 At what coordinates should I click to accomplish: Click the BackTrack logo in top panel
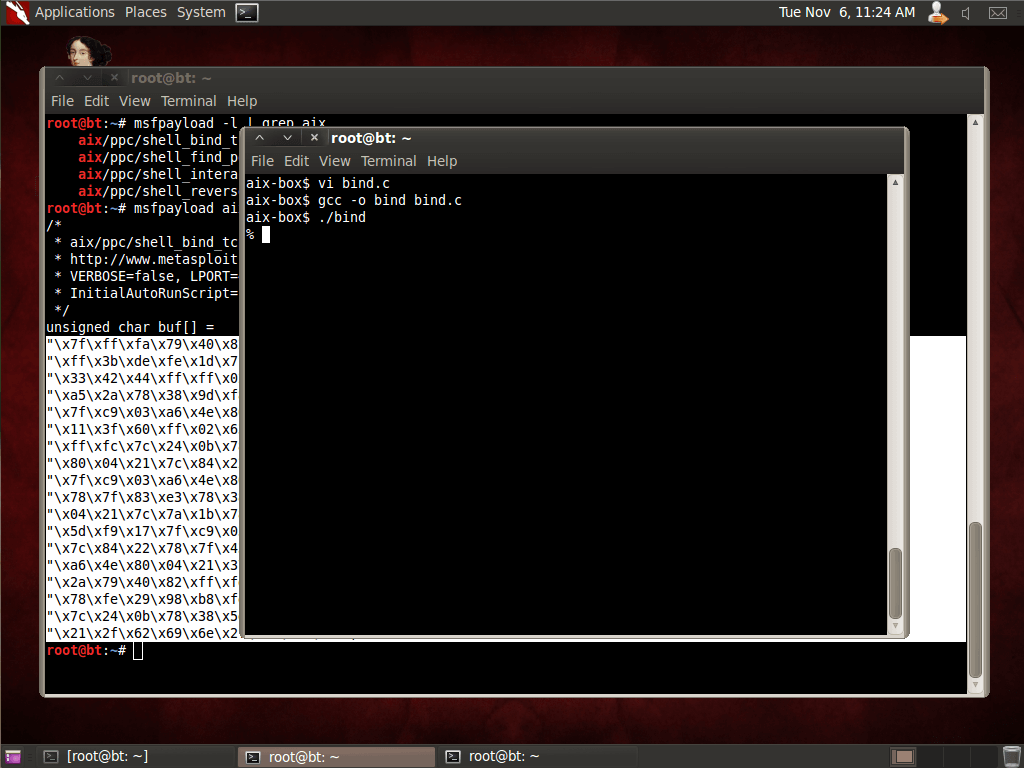tap(16, 13)
